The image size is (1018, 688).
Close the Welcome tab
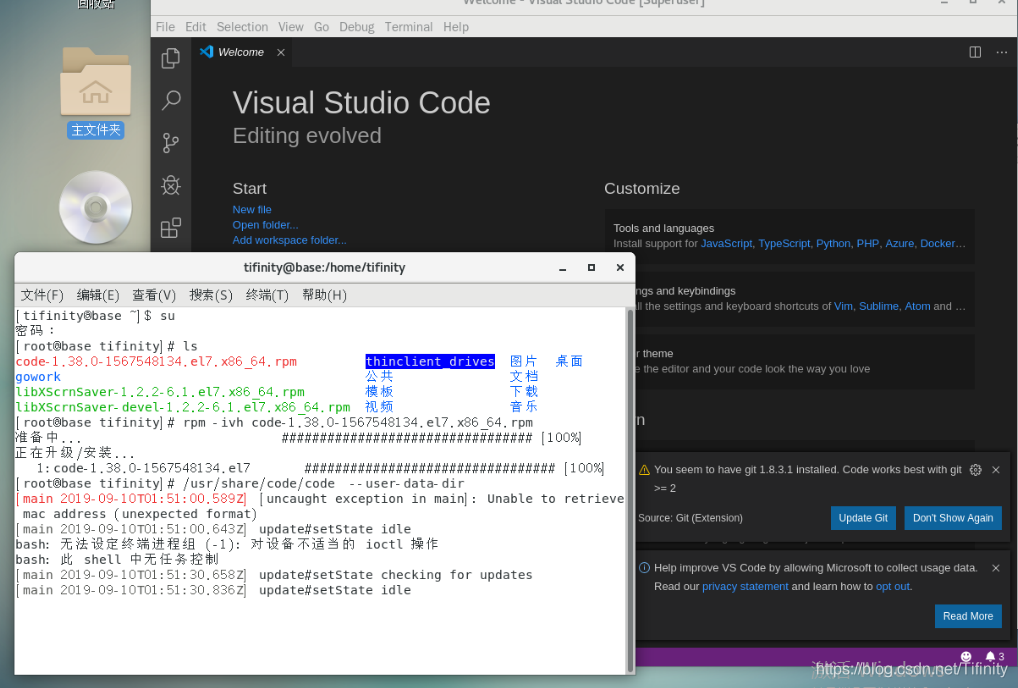pyautogui.click(x=281, y=53)
